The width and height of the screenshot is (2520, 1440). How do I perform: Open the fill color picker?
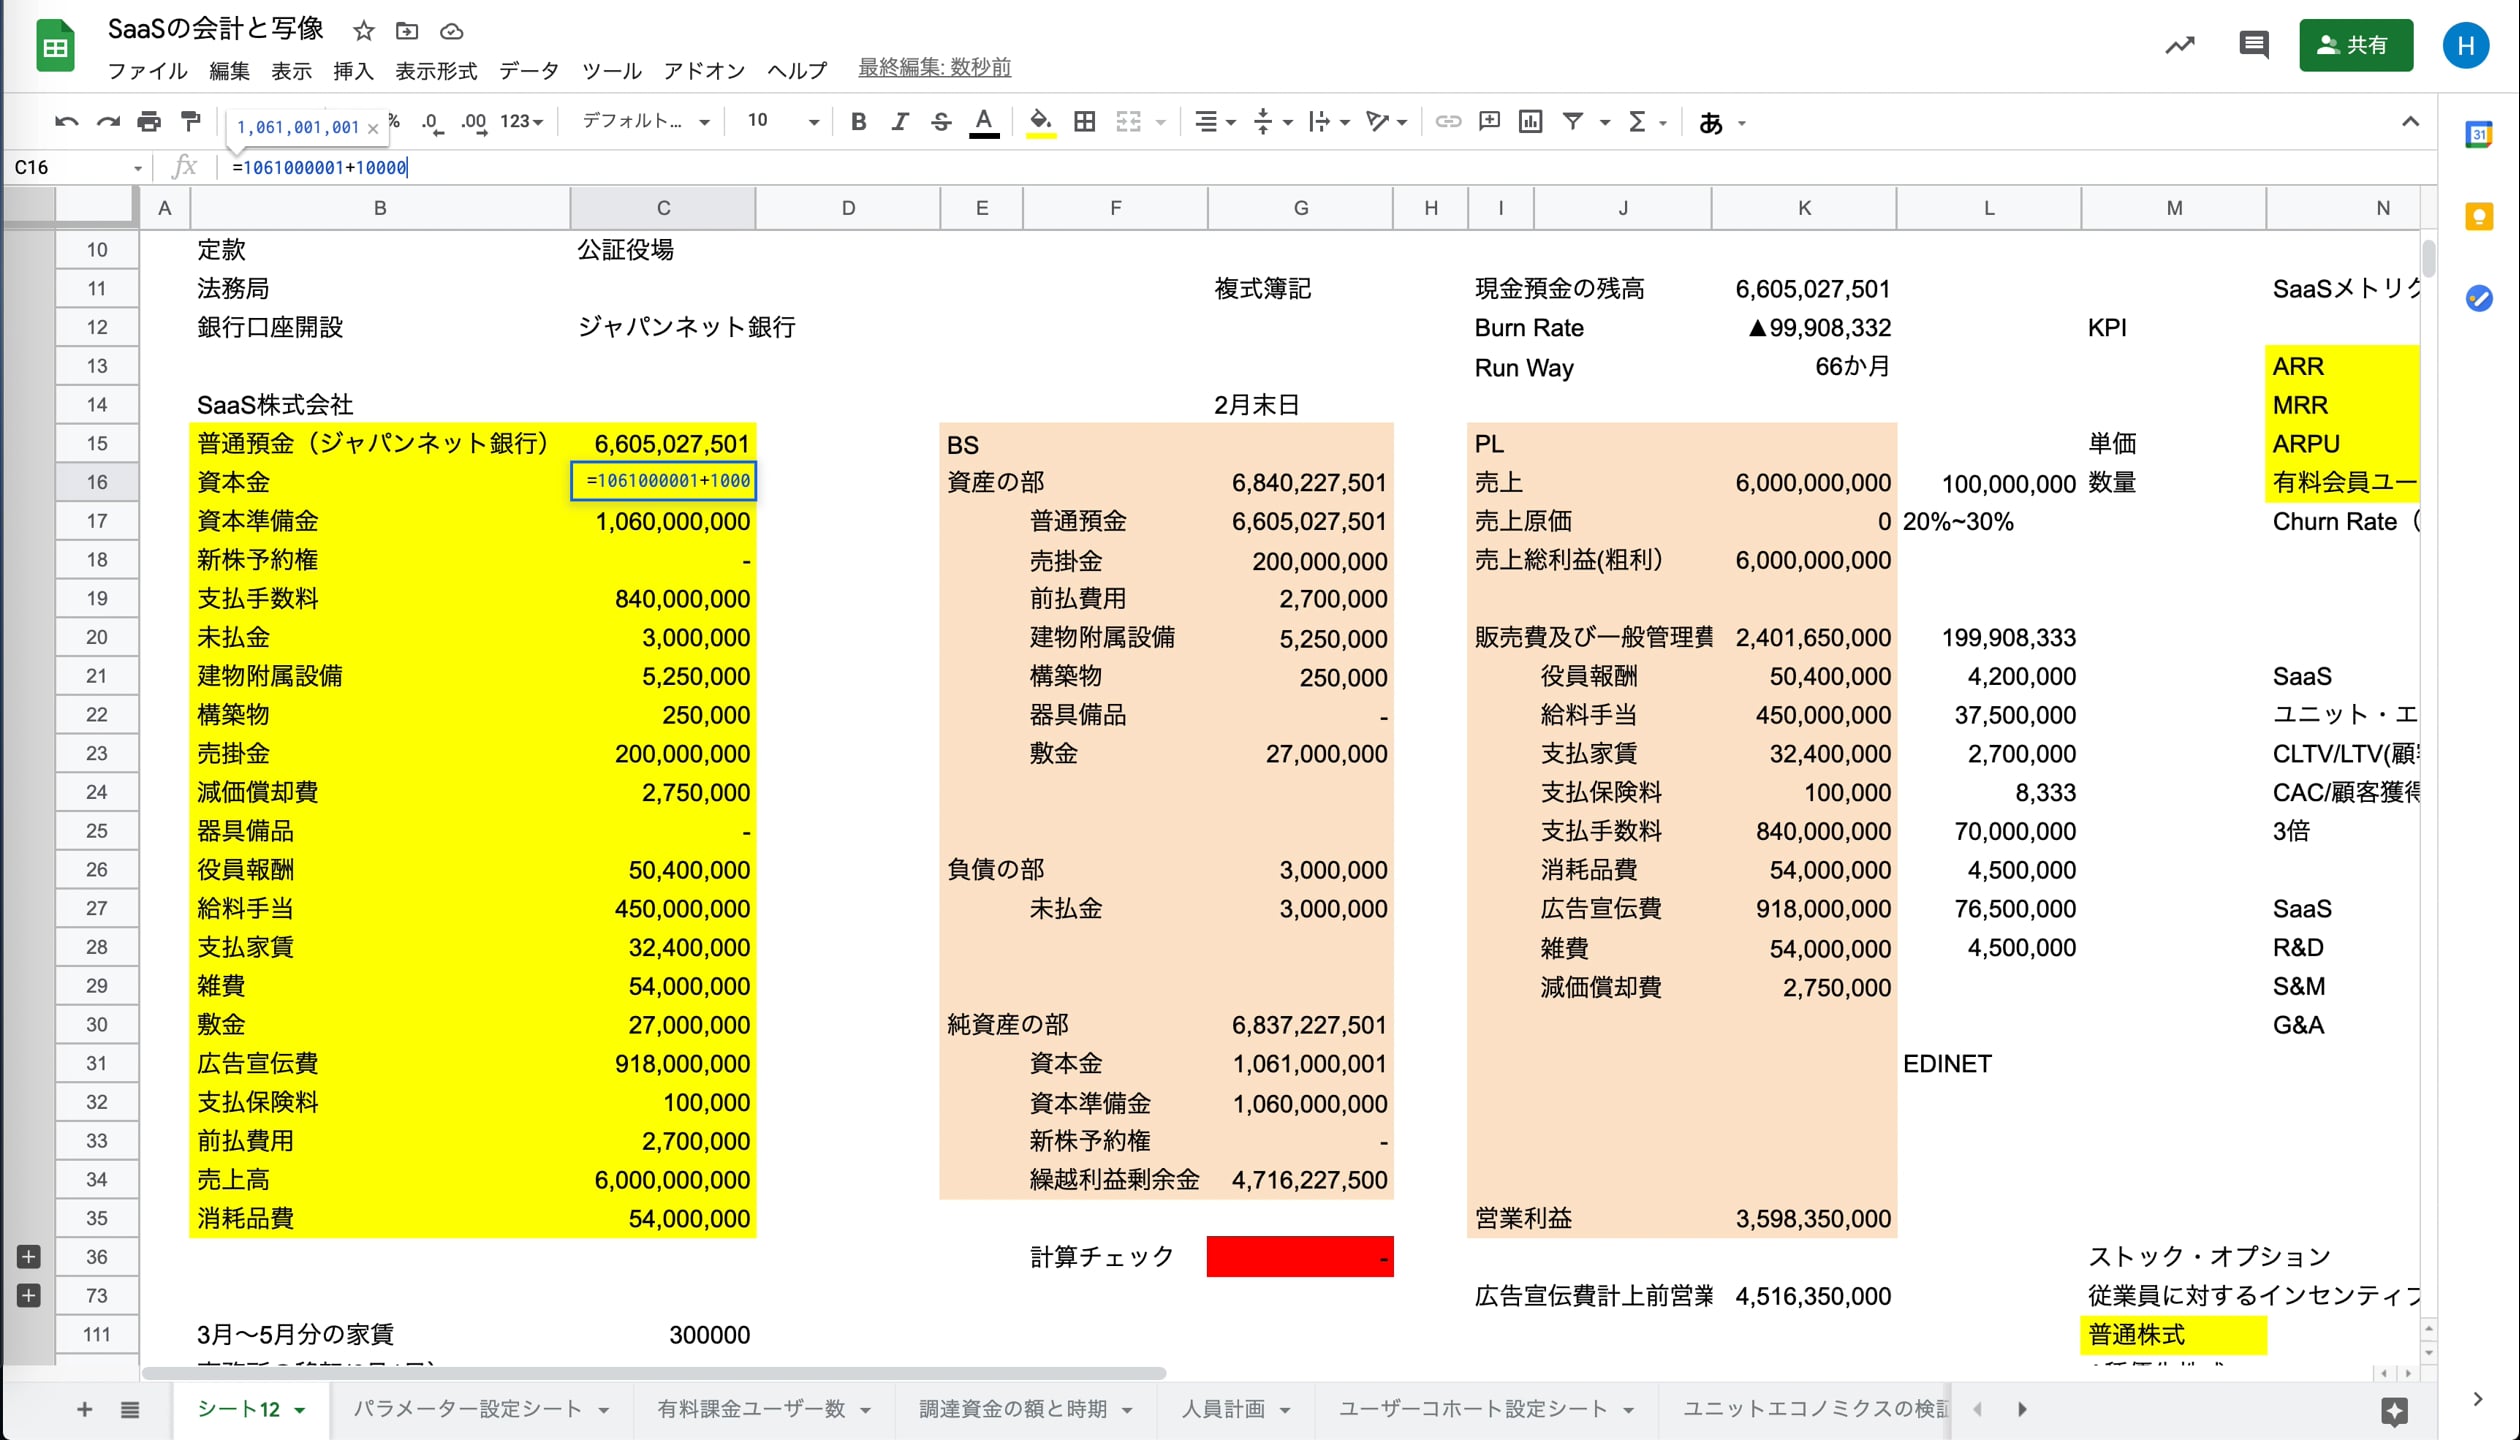[x=1040, y=122]
